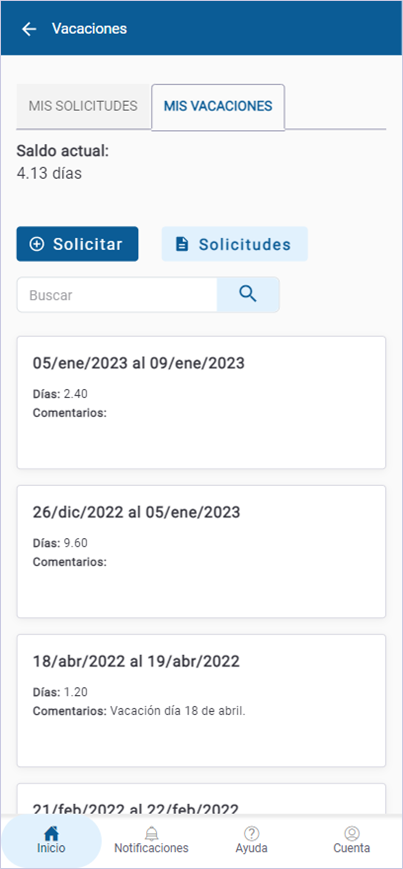
Task: Click the document icon in Solicitudes
Action: pyautogui.click(x=182, y=244)
